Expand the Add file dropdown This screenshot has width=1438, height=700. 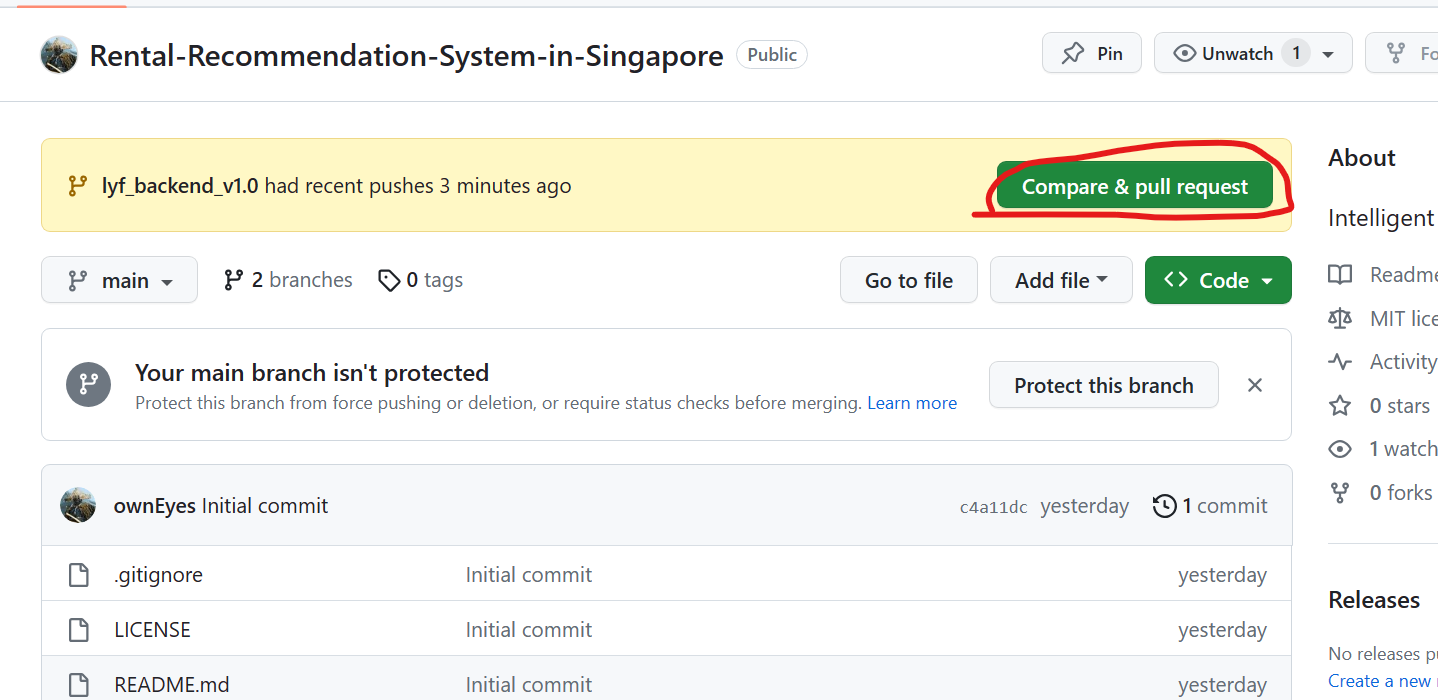pyautogui.click(x=1061, y=280)
